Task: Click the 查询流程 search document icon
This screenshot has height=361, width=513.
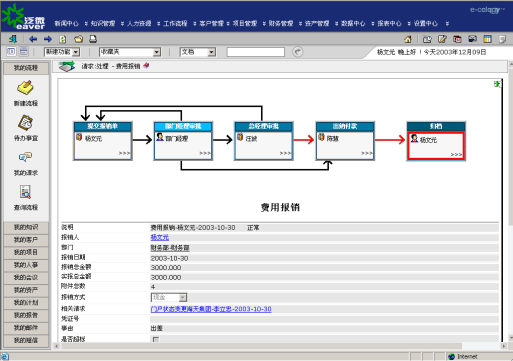Action: click(25, 192)
